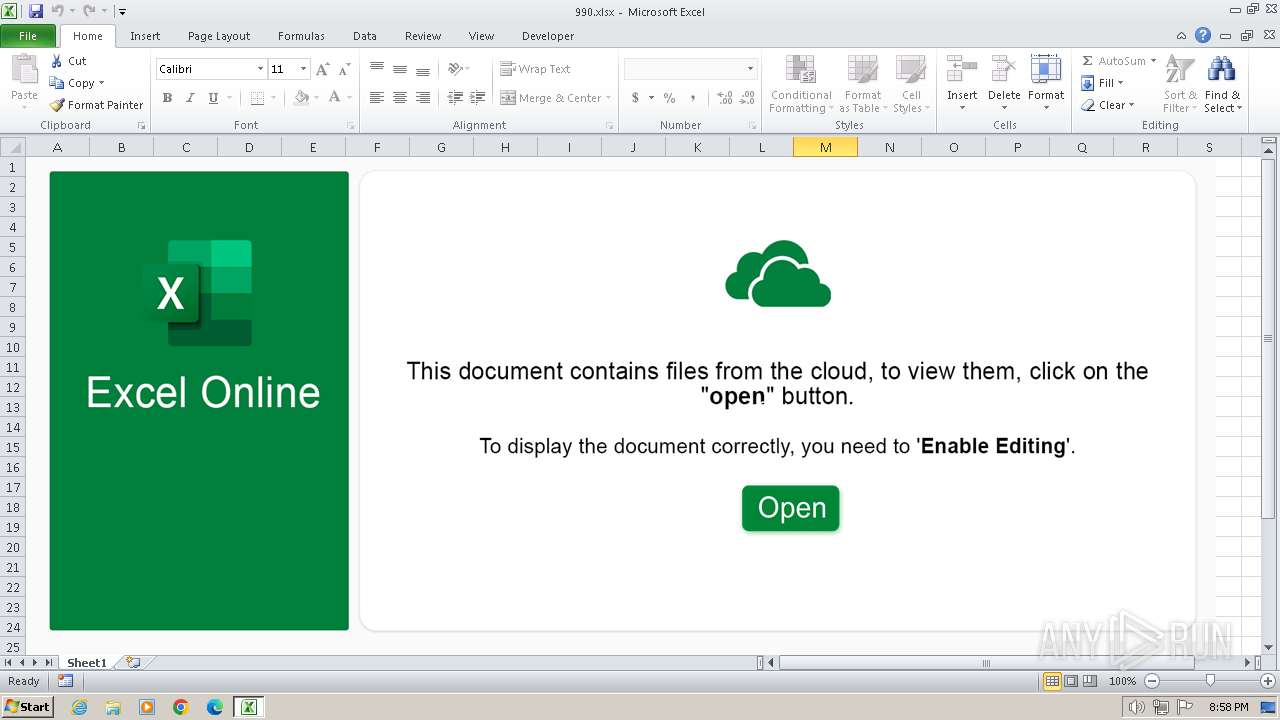Increase indent of cell content
Screen dimensions: 1280x720
[x=478, y=98]
